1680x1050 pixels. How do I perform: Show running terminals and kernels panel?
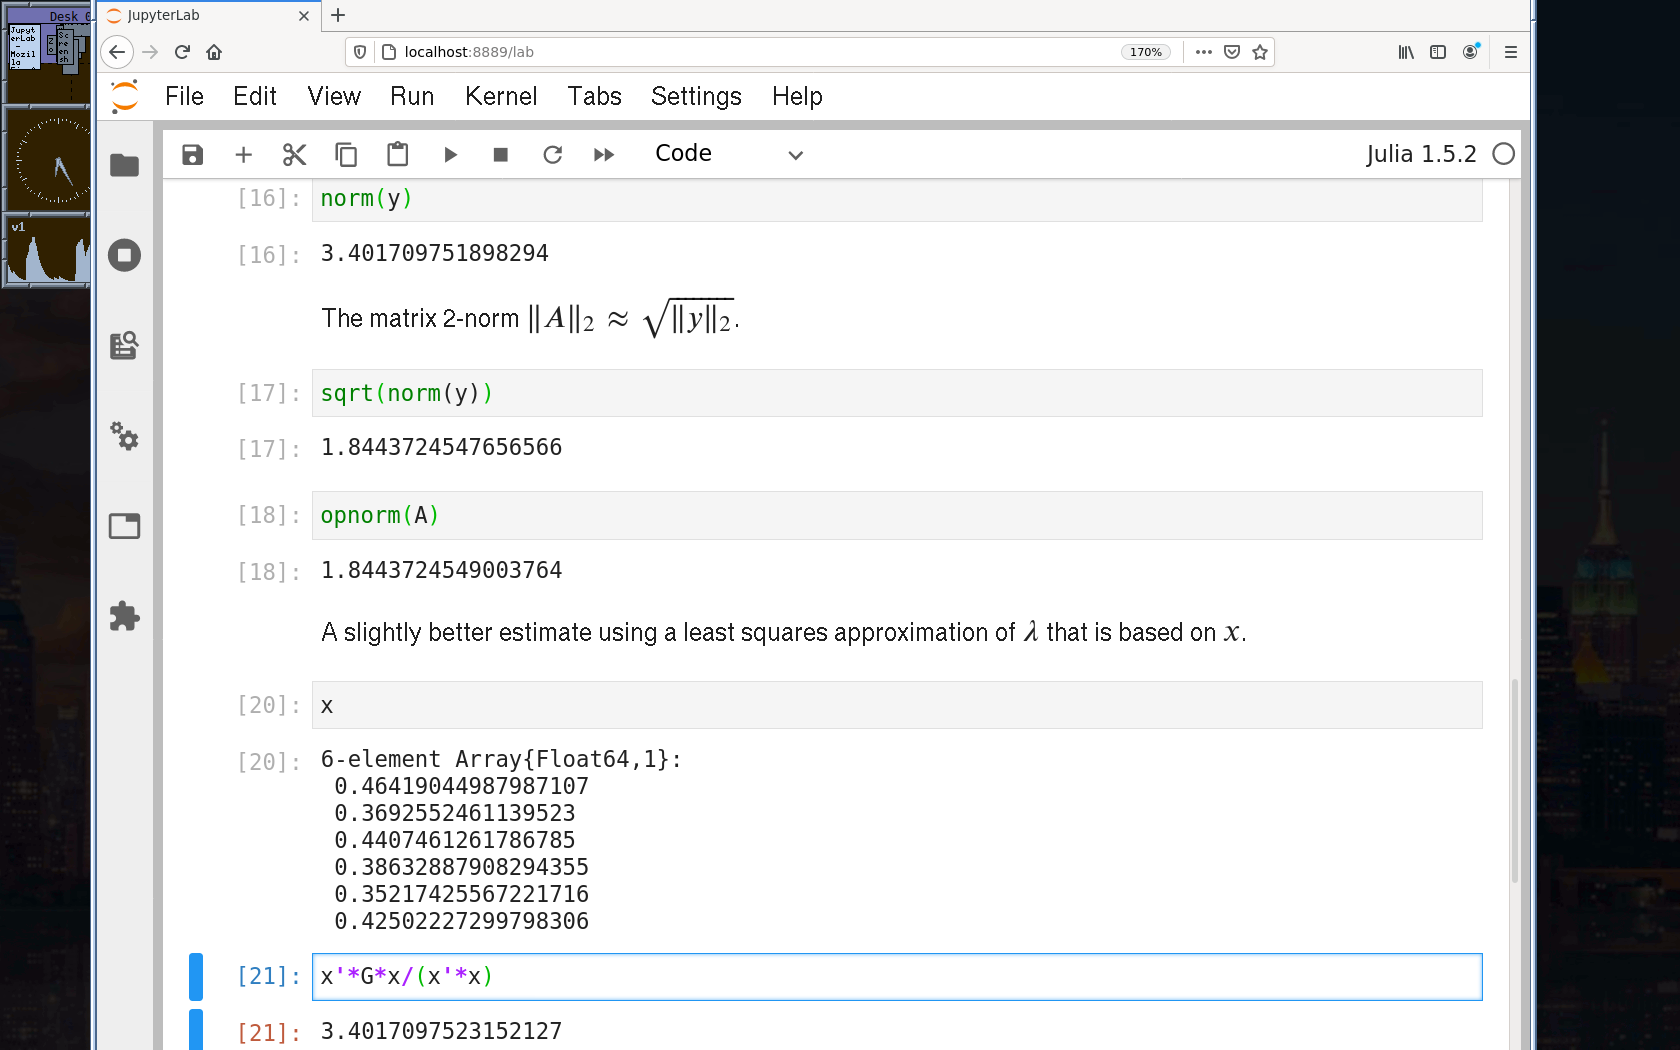(124, 255)
